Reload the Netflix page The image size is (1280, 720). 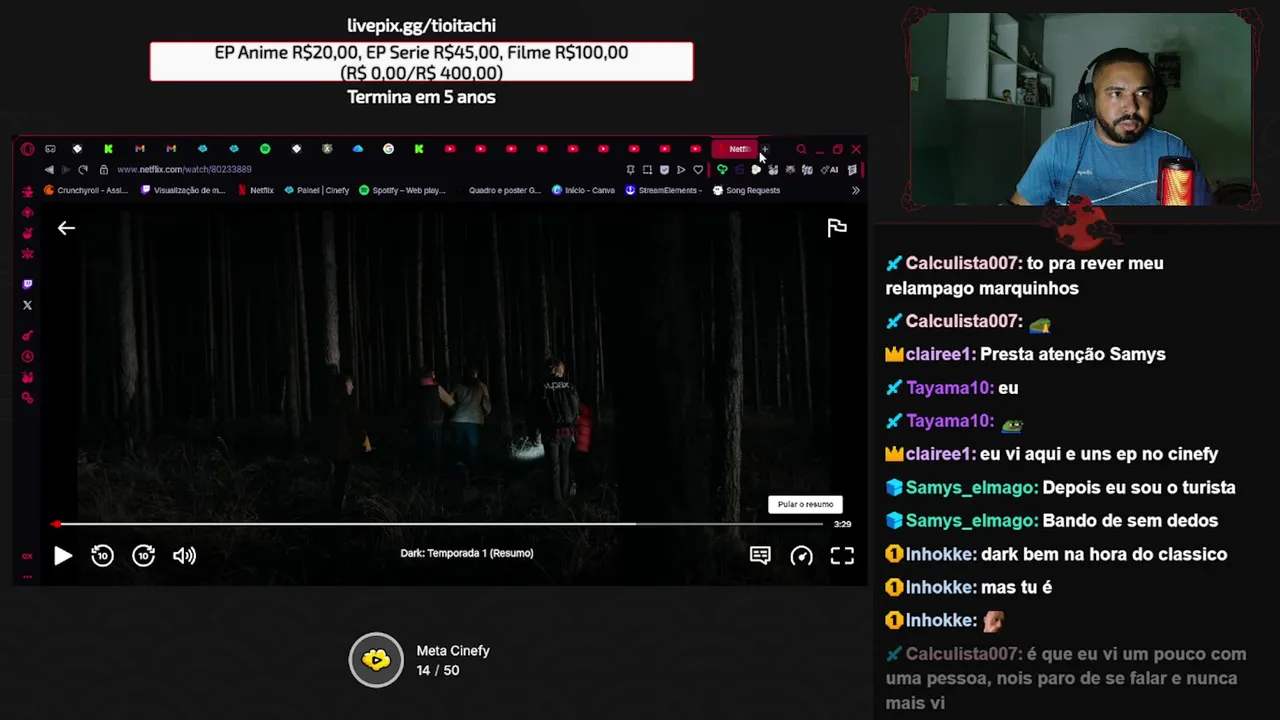coord(83,170)
